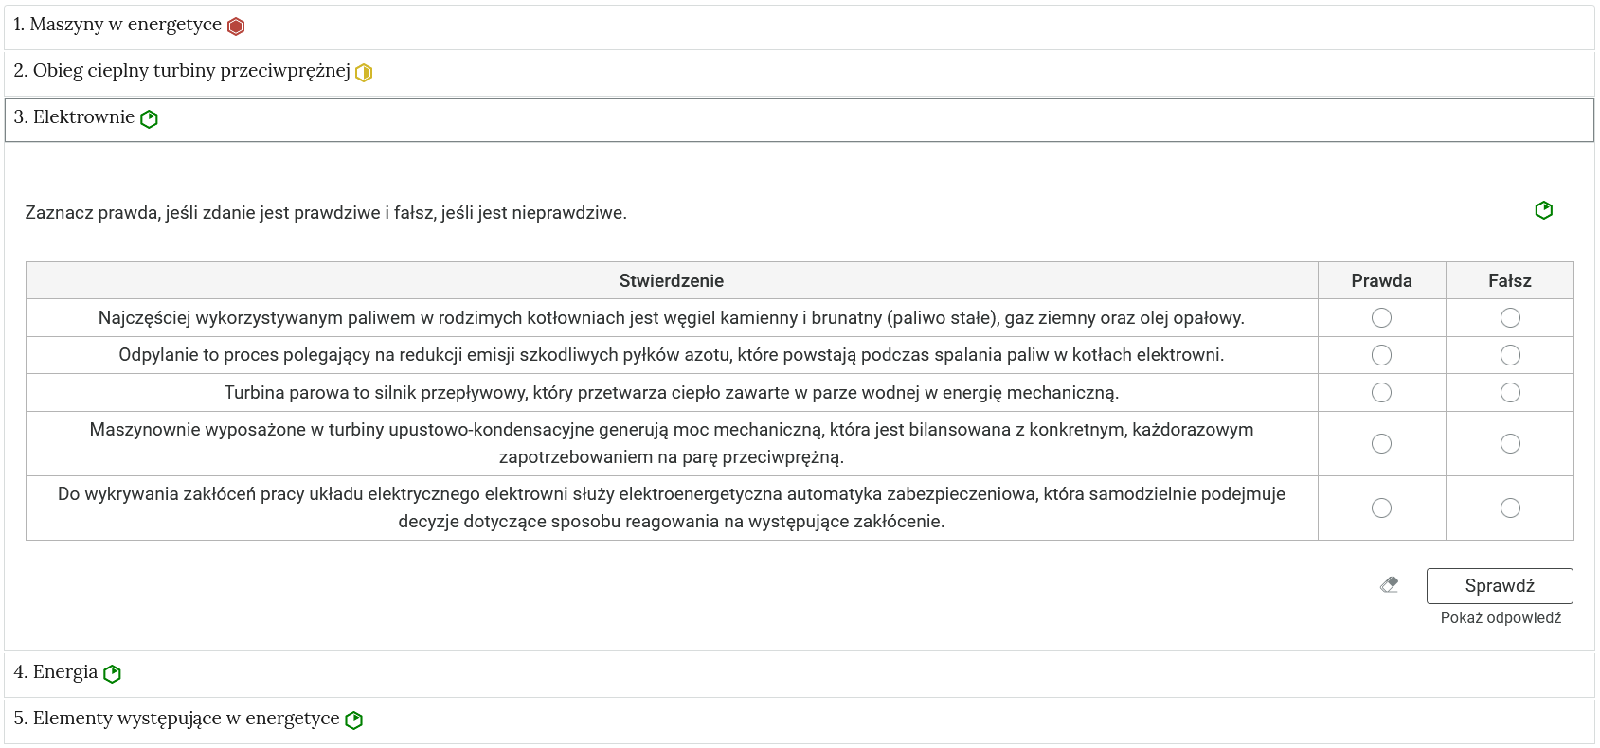Open section 5. Elementy występujące w energetyce
The width and height of the screenshot is (1600, 748).
(x=176, y=719)
